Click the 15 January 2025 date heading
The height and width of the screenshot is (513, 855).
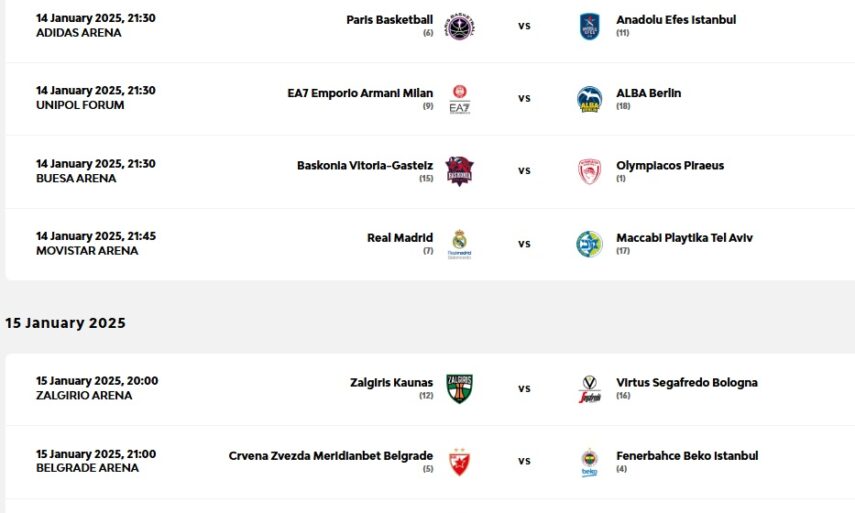point(65,323)
